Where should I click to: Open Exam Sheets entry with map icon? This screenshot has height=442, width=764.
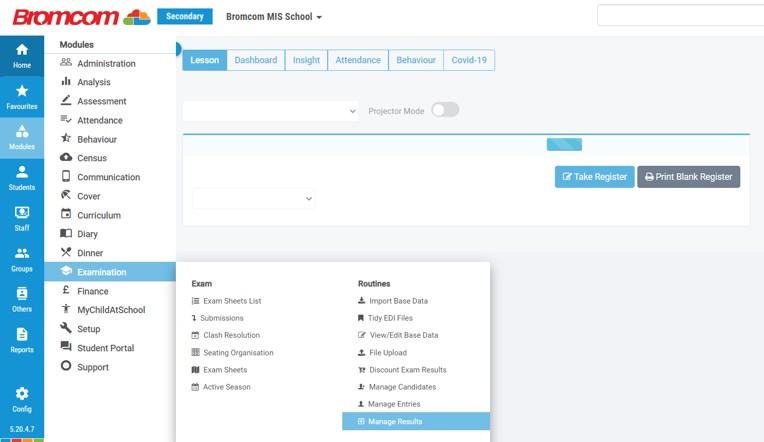click(219, 370)
